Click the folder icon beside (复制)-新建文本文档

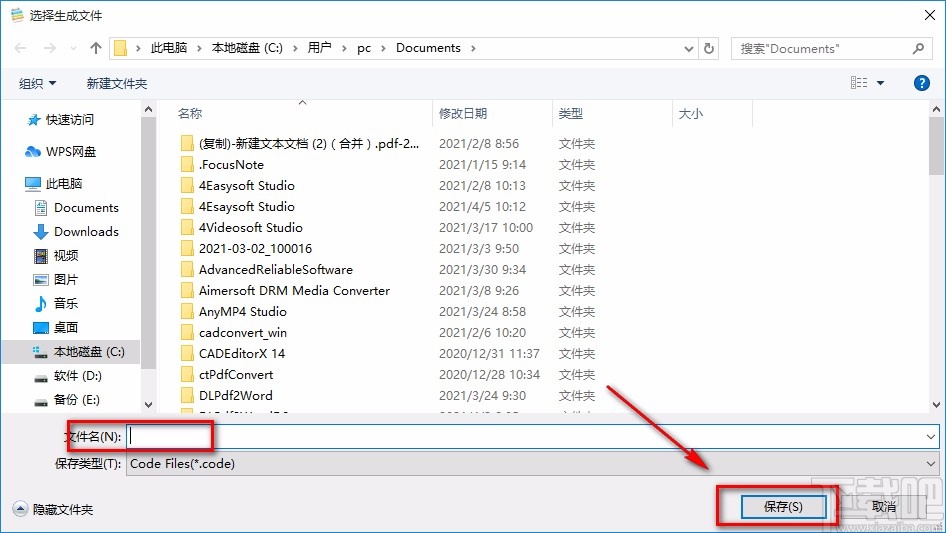point(187,144)
